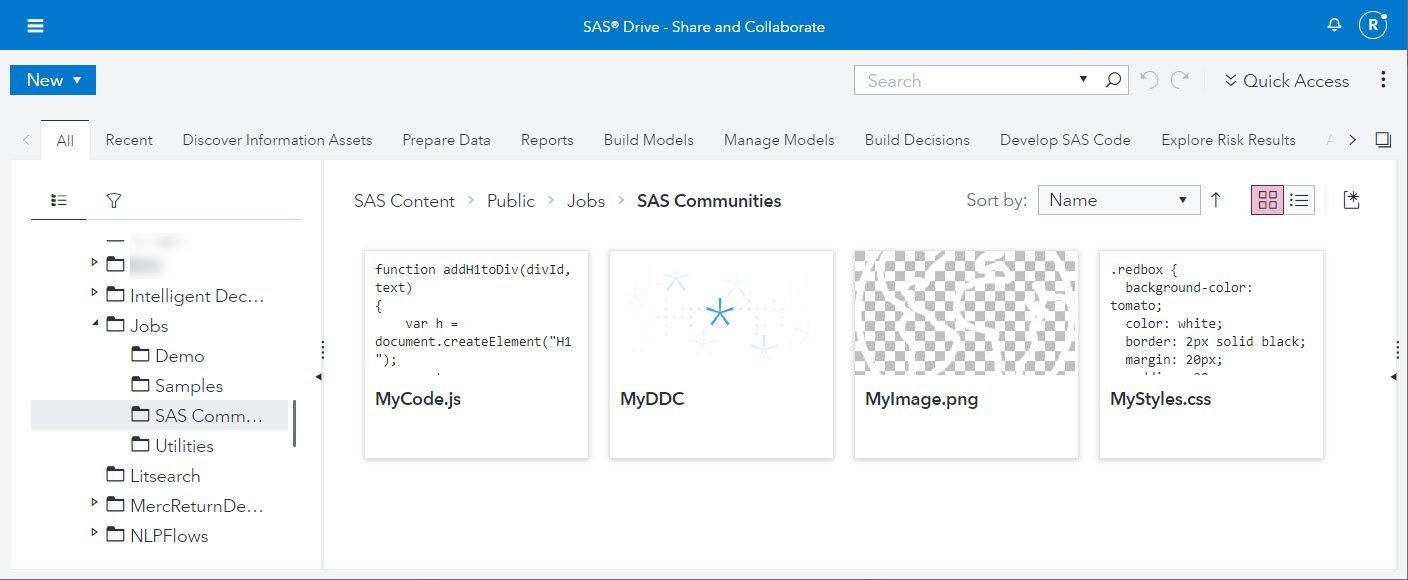1408x580 pixels.
Task: Open the Develop SAS Code tab
Action: (x=1065, y=140)
